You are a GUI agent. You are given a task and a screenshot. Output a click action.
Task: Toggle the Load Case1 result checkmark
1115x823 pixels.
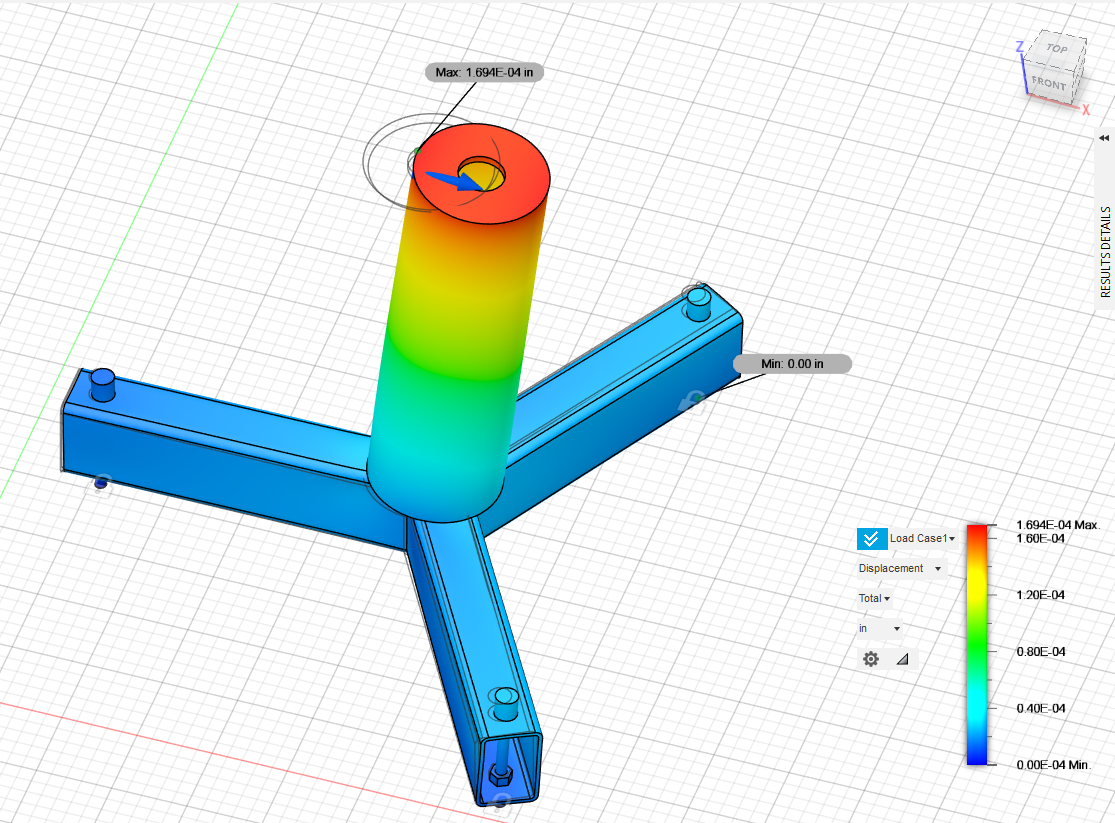[872, 538]
